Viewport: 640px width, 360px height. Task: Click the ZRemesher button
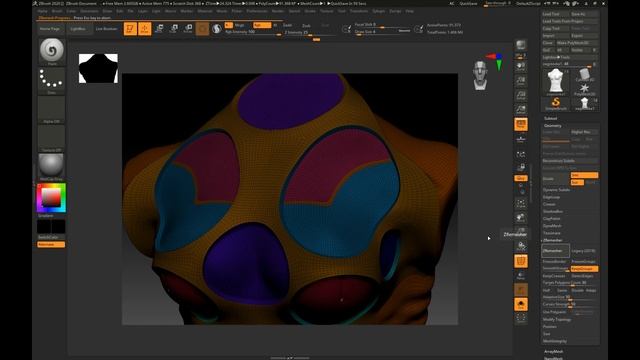point(556,251)
